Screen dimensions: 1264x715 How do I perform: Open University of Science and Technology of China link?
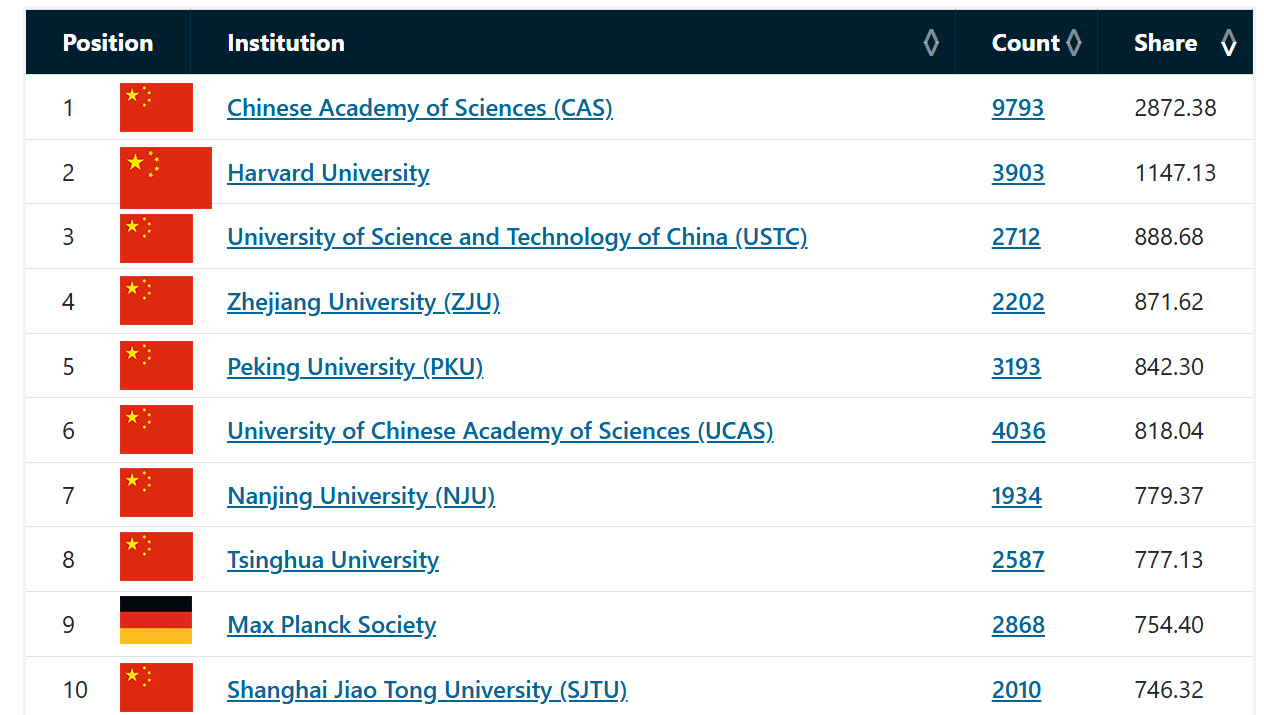click(517, 237)
